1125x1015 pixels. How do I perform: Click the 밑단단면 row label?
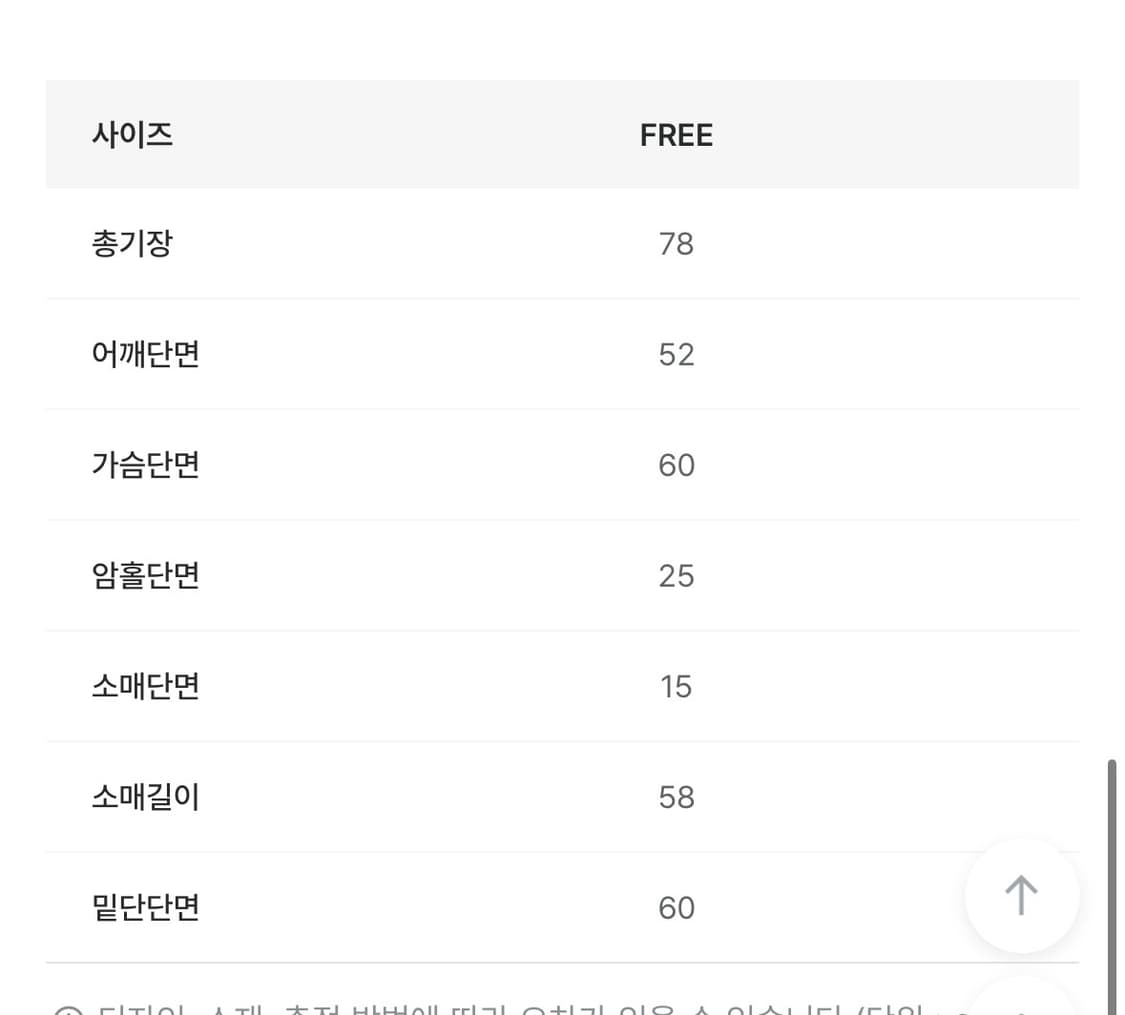[144, 907]
